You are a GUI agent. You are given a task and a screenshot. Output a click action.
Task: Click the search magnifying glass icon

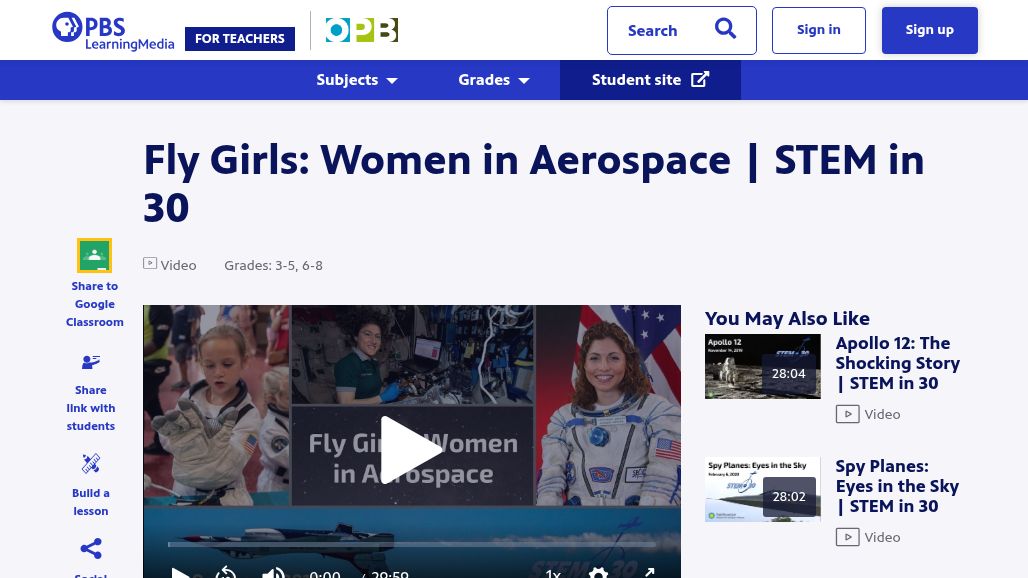[x=725, y=30]
